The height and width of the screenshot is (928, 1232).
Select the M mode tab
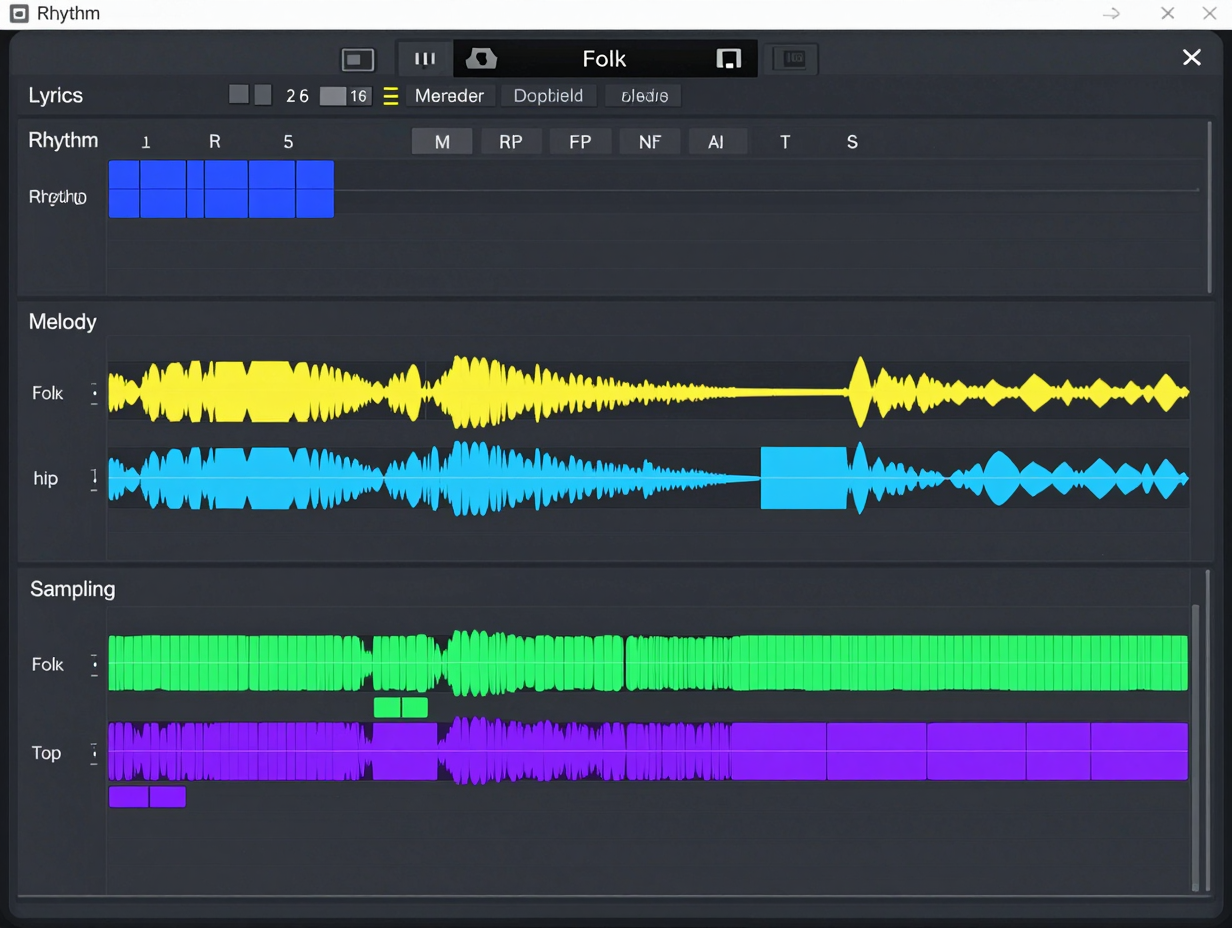(x=442, y=142)
